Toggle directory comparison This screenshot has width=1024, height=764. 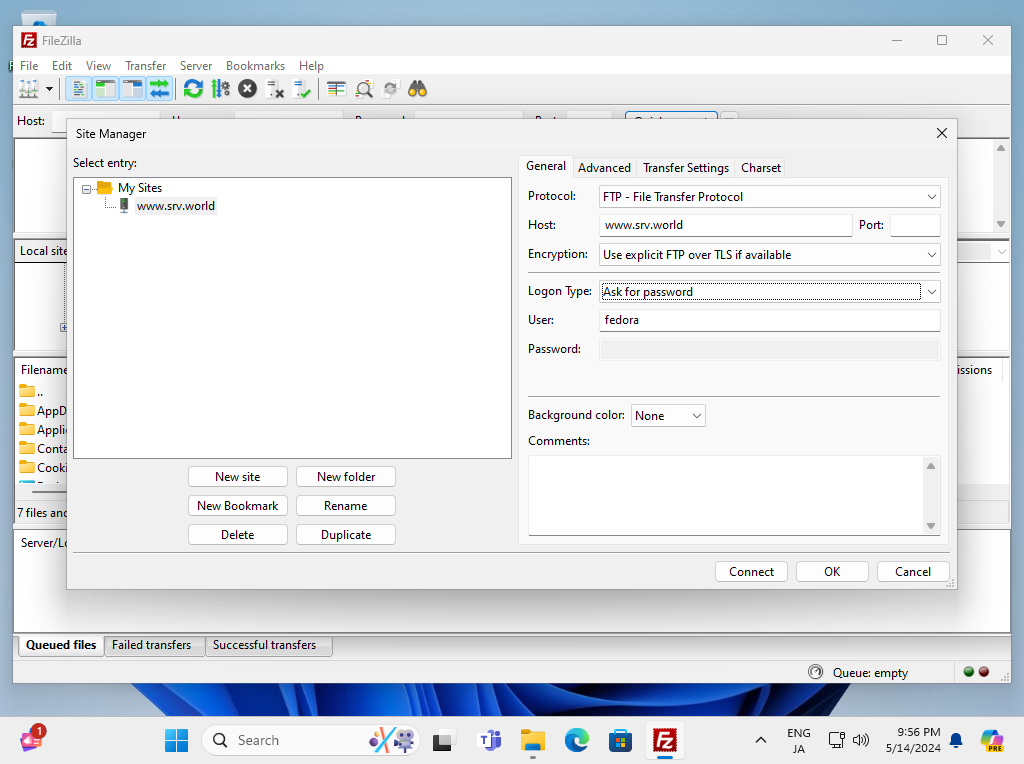tap(364, 89)
